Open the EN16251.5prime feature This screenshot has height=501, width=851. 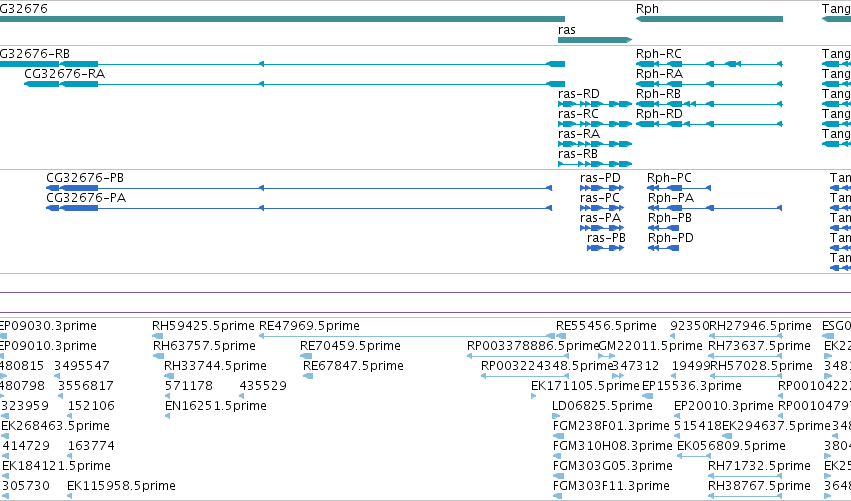[x=215, y=407]
